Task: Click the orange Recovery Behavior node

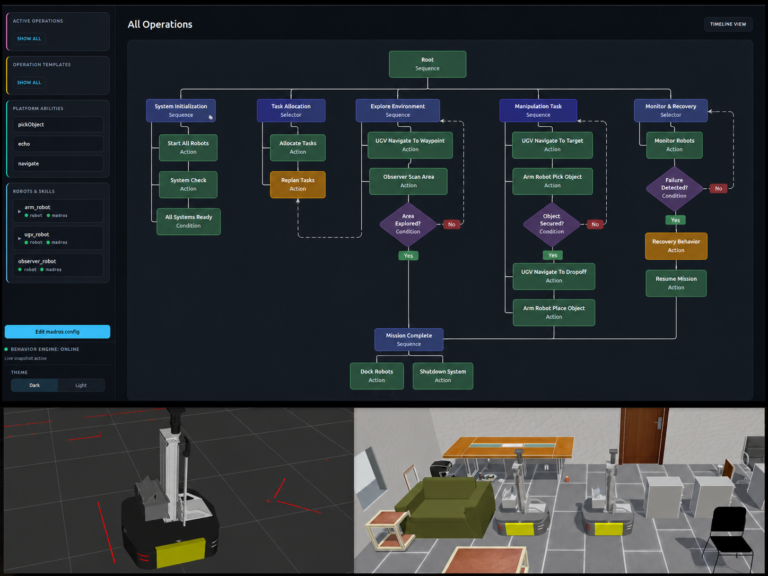Action: [676, 246]
